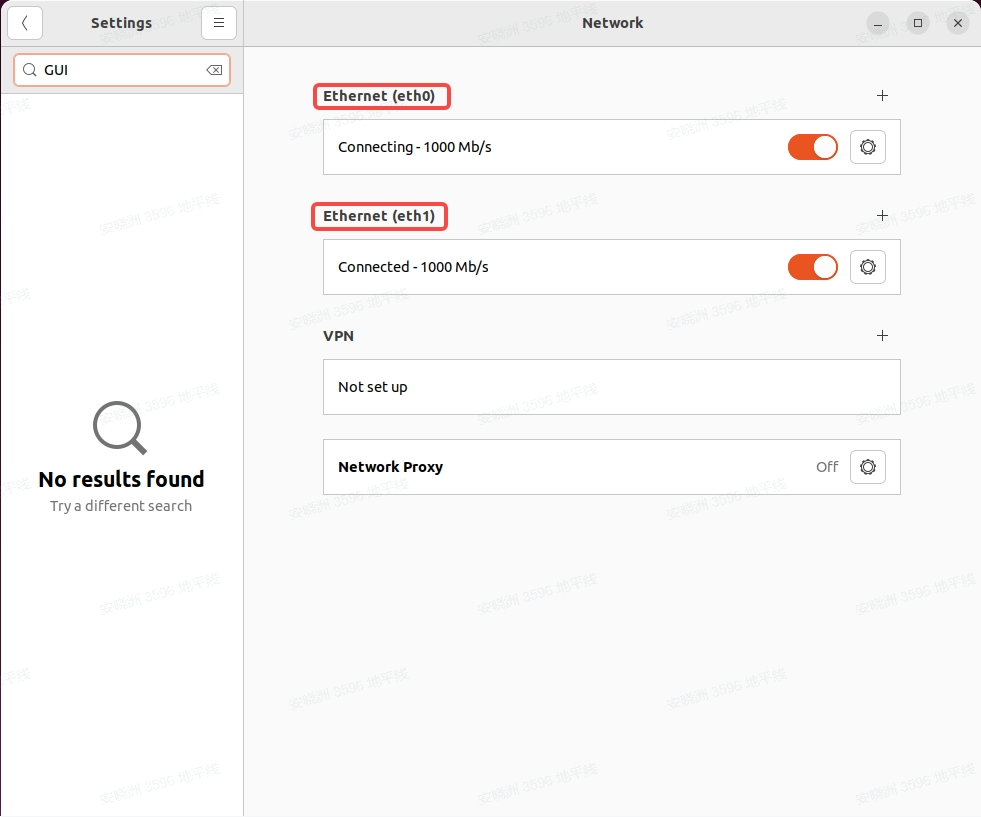
Task: Minimize the Settings window
Action: tap(878, 23)
